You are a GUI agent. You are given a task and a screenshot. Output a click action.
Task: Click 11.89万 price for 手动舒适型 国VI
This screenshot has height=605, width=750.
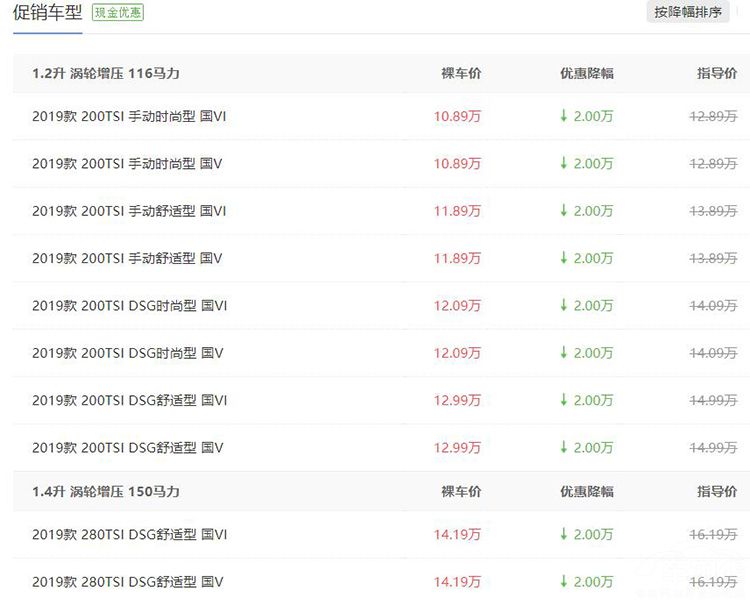pos(457,211)
